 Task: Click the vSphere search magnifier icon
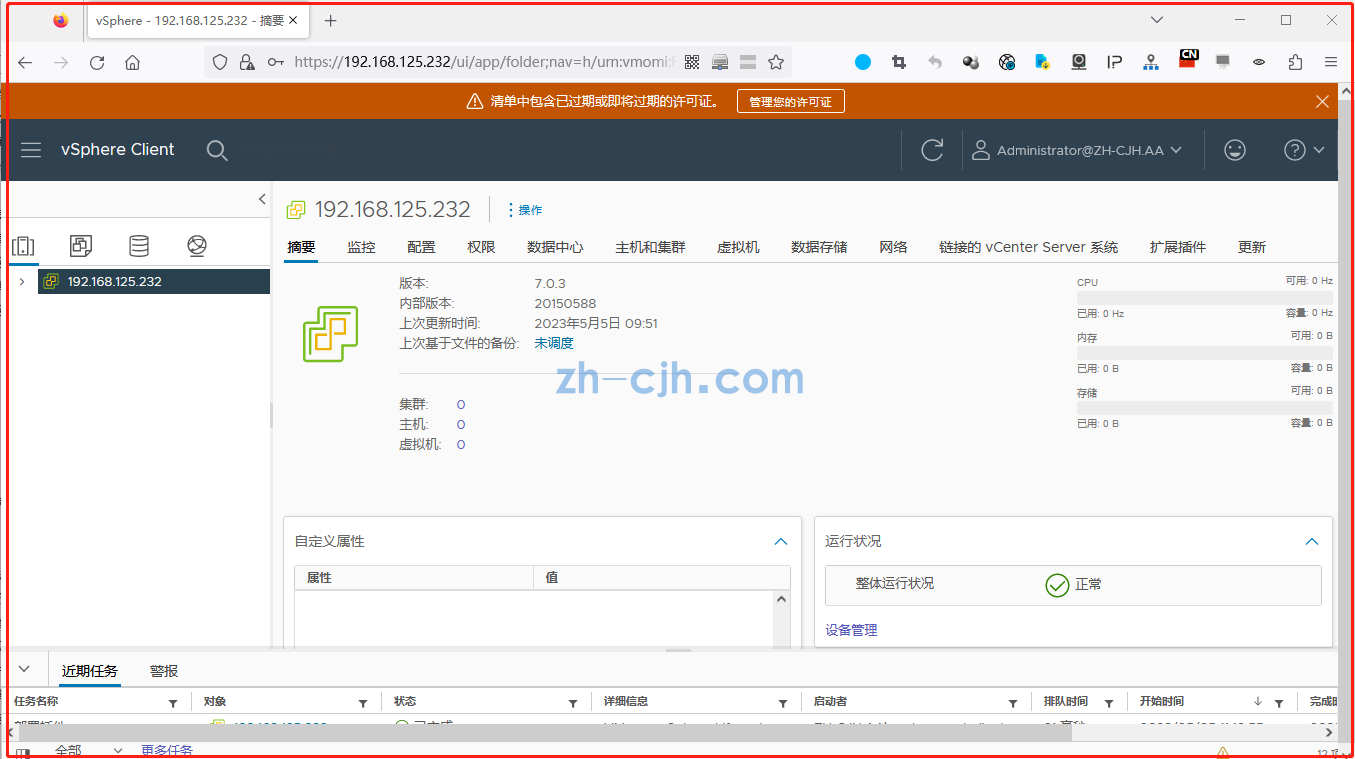217,150
